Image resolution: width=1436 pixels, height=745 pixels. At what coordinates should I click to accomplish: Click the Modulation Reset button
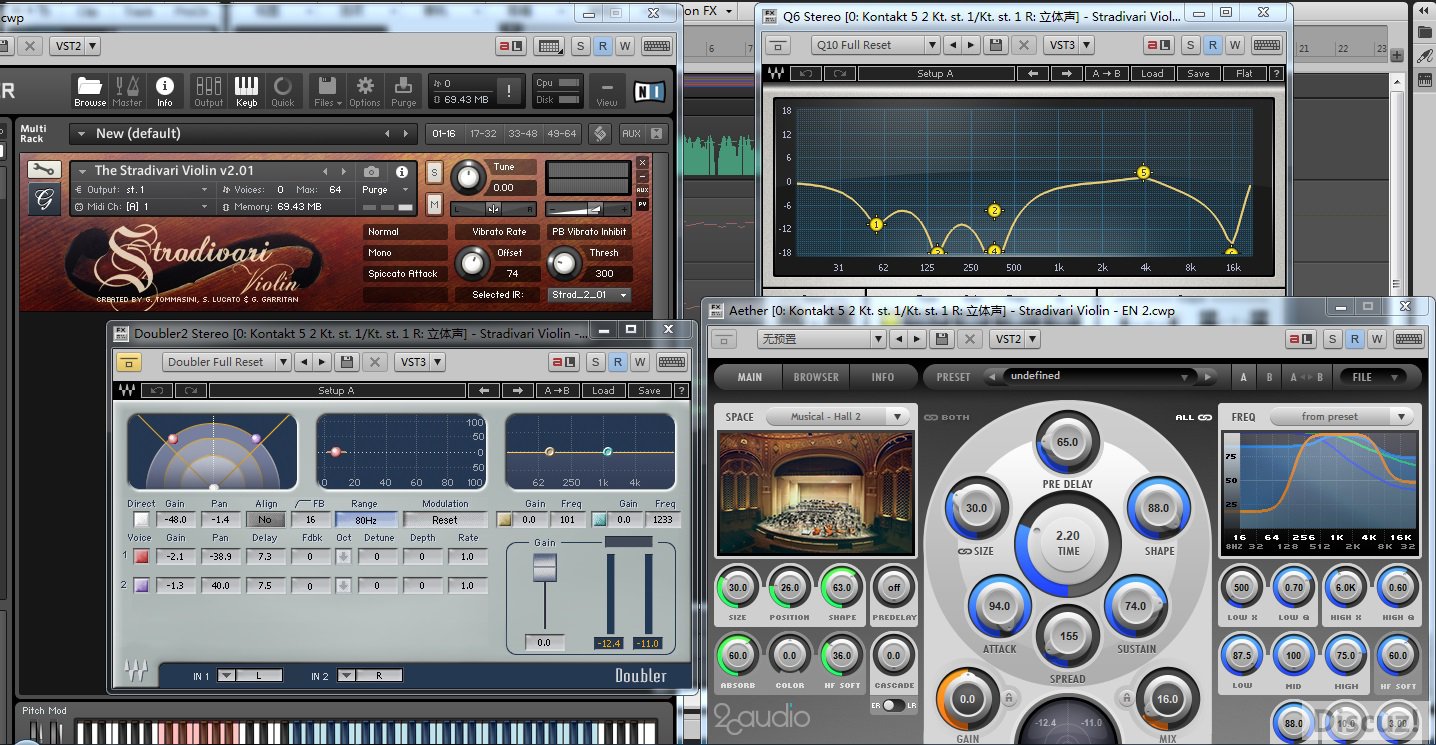click(445, 520)
